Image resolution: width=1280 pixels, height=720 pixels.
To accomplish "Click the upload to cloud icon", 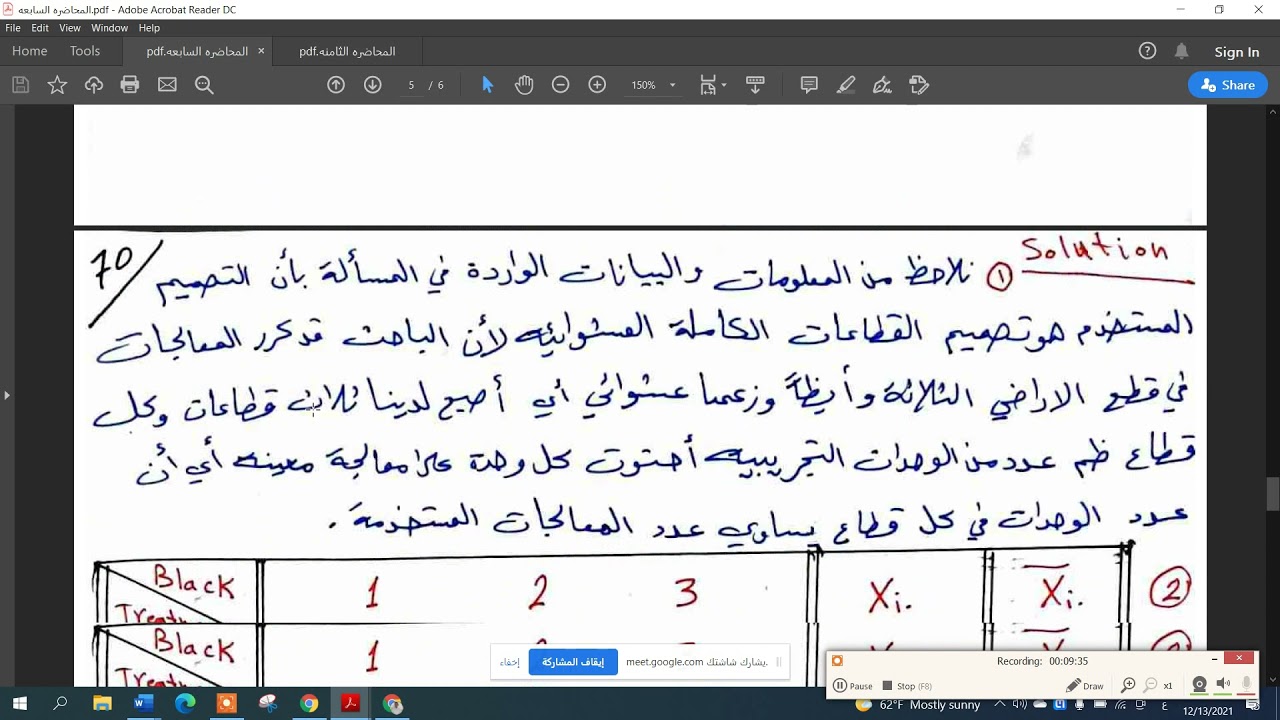I will (x=94, y=85).
